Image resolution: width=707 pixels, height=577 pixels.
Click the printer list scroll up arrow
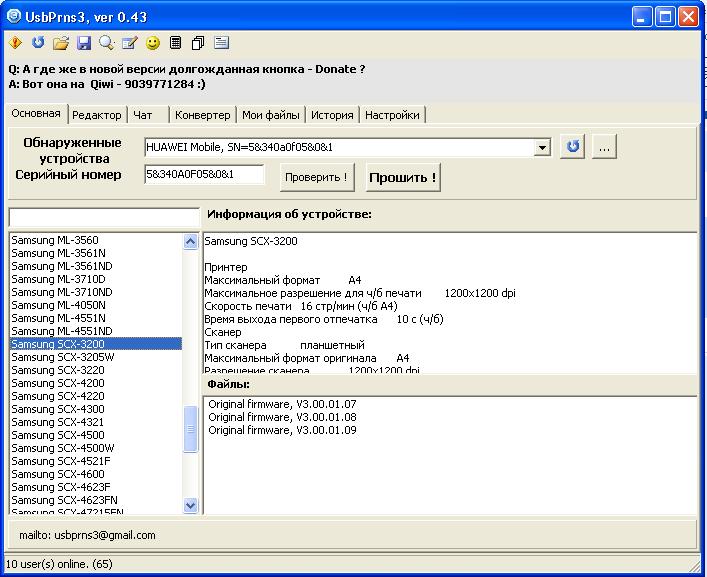tap(191, 242)
